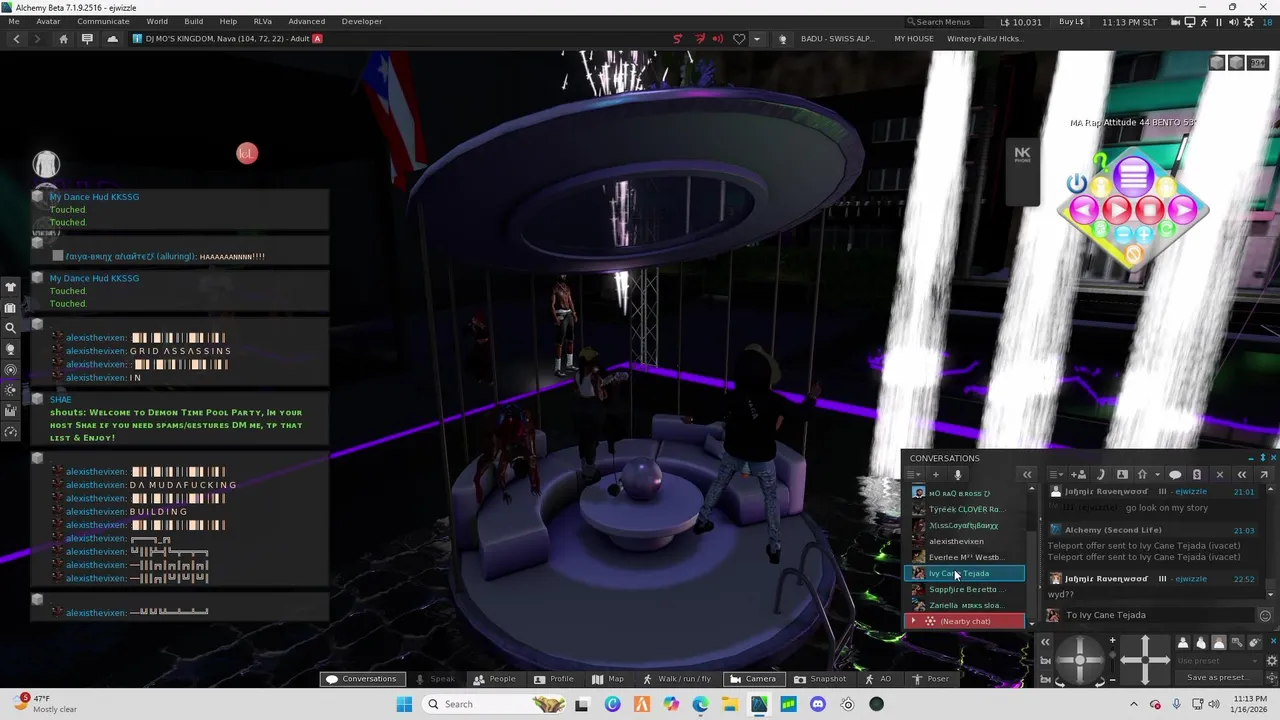This screenshot has height=720, width=1280.
Task: Toggle the Camera controls button
Action: 752,679
